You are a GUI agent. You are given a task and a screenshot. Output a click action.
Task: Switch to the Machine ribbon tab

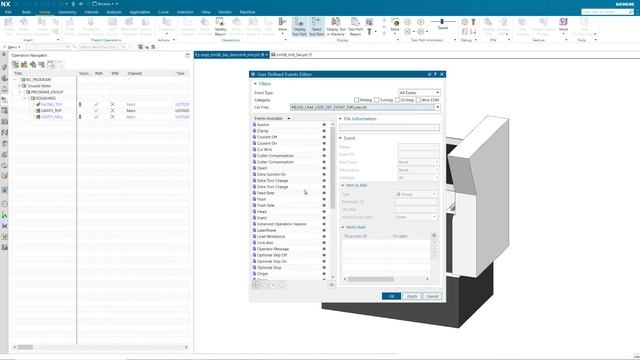tap(247, 12)
